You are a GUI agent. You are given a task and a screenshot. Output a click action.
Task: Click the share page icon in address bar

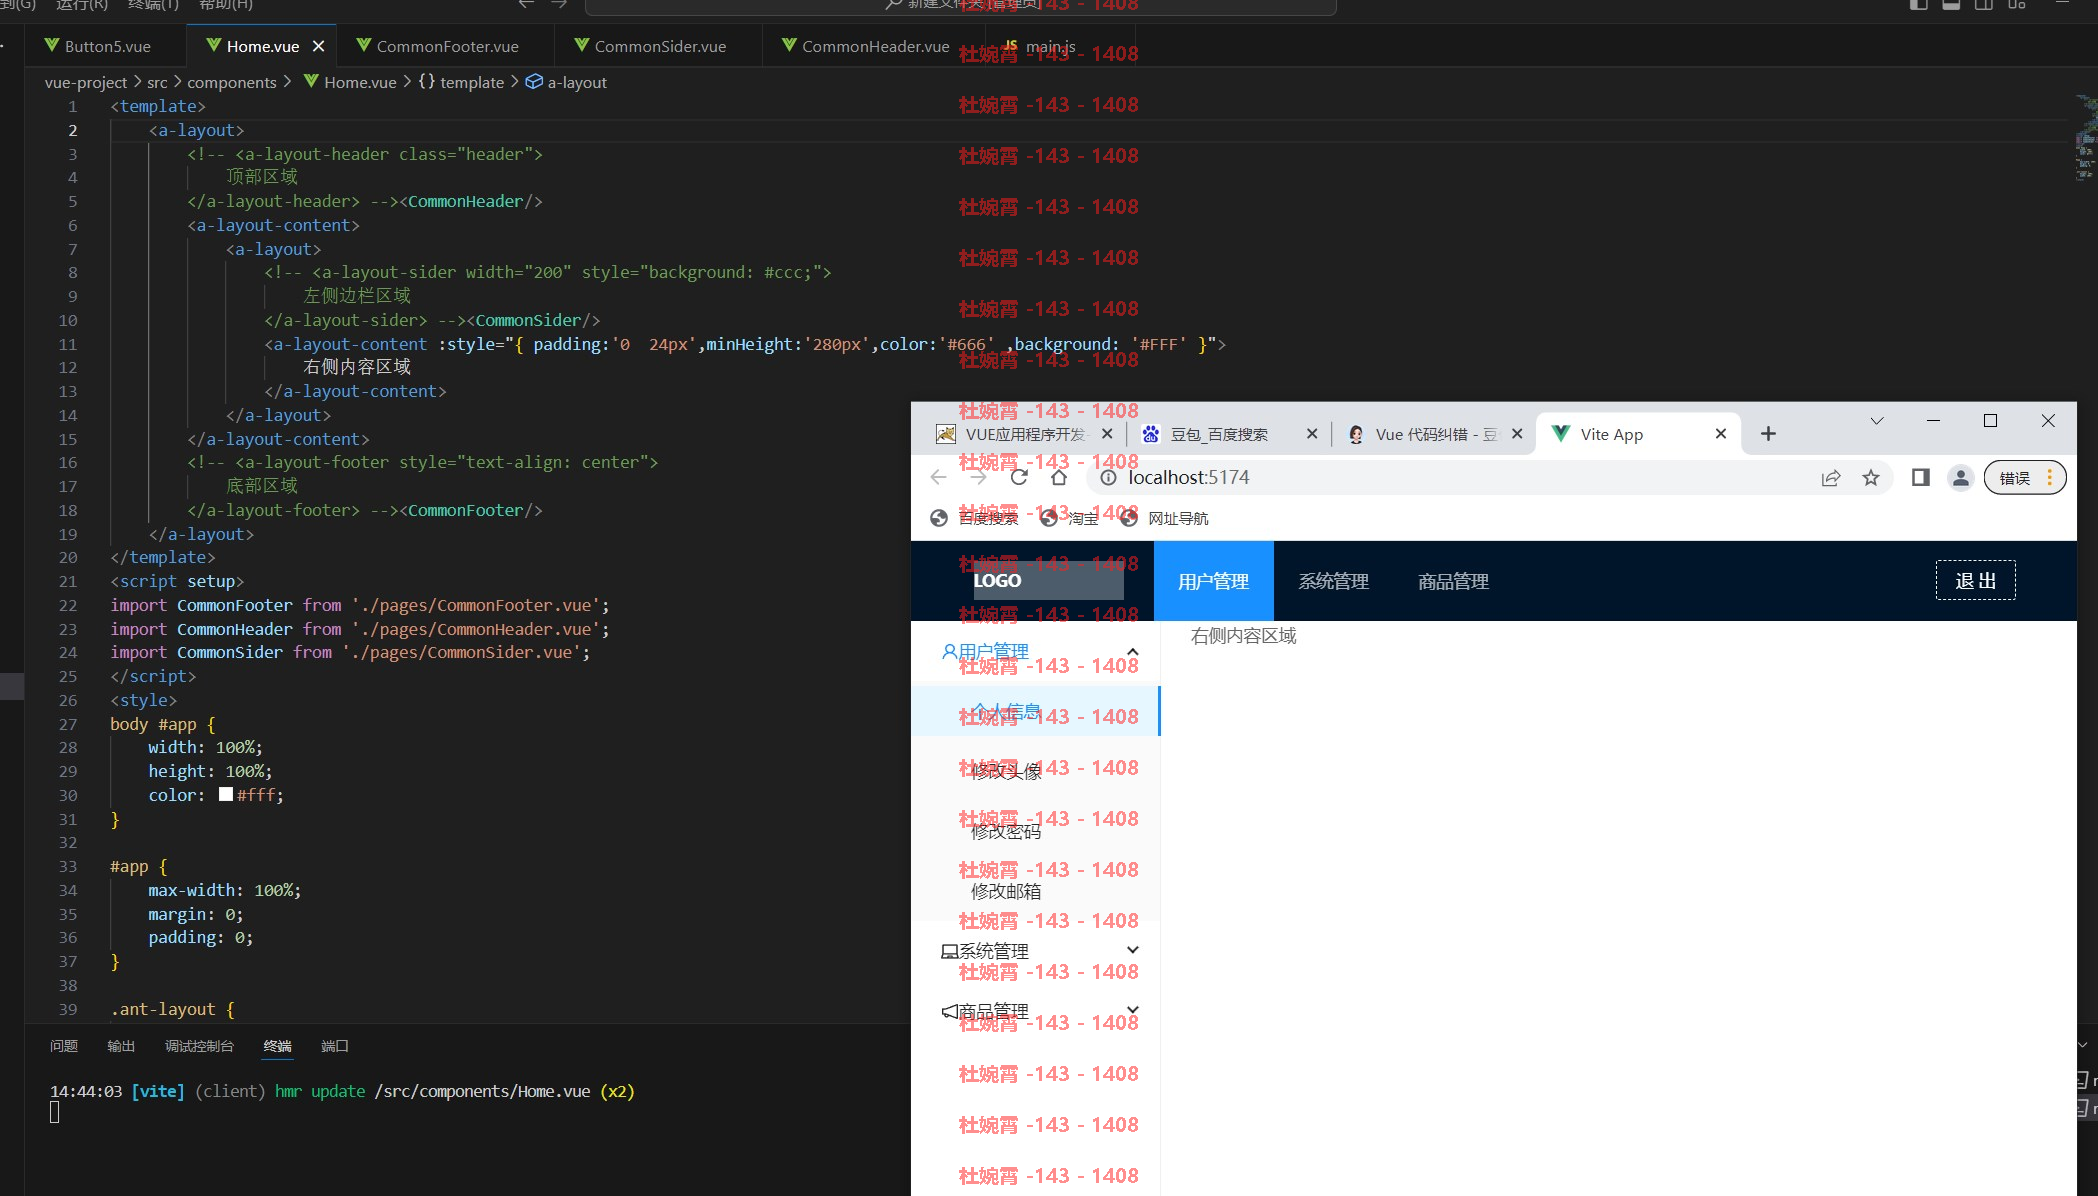[1831, 478]
